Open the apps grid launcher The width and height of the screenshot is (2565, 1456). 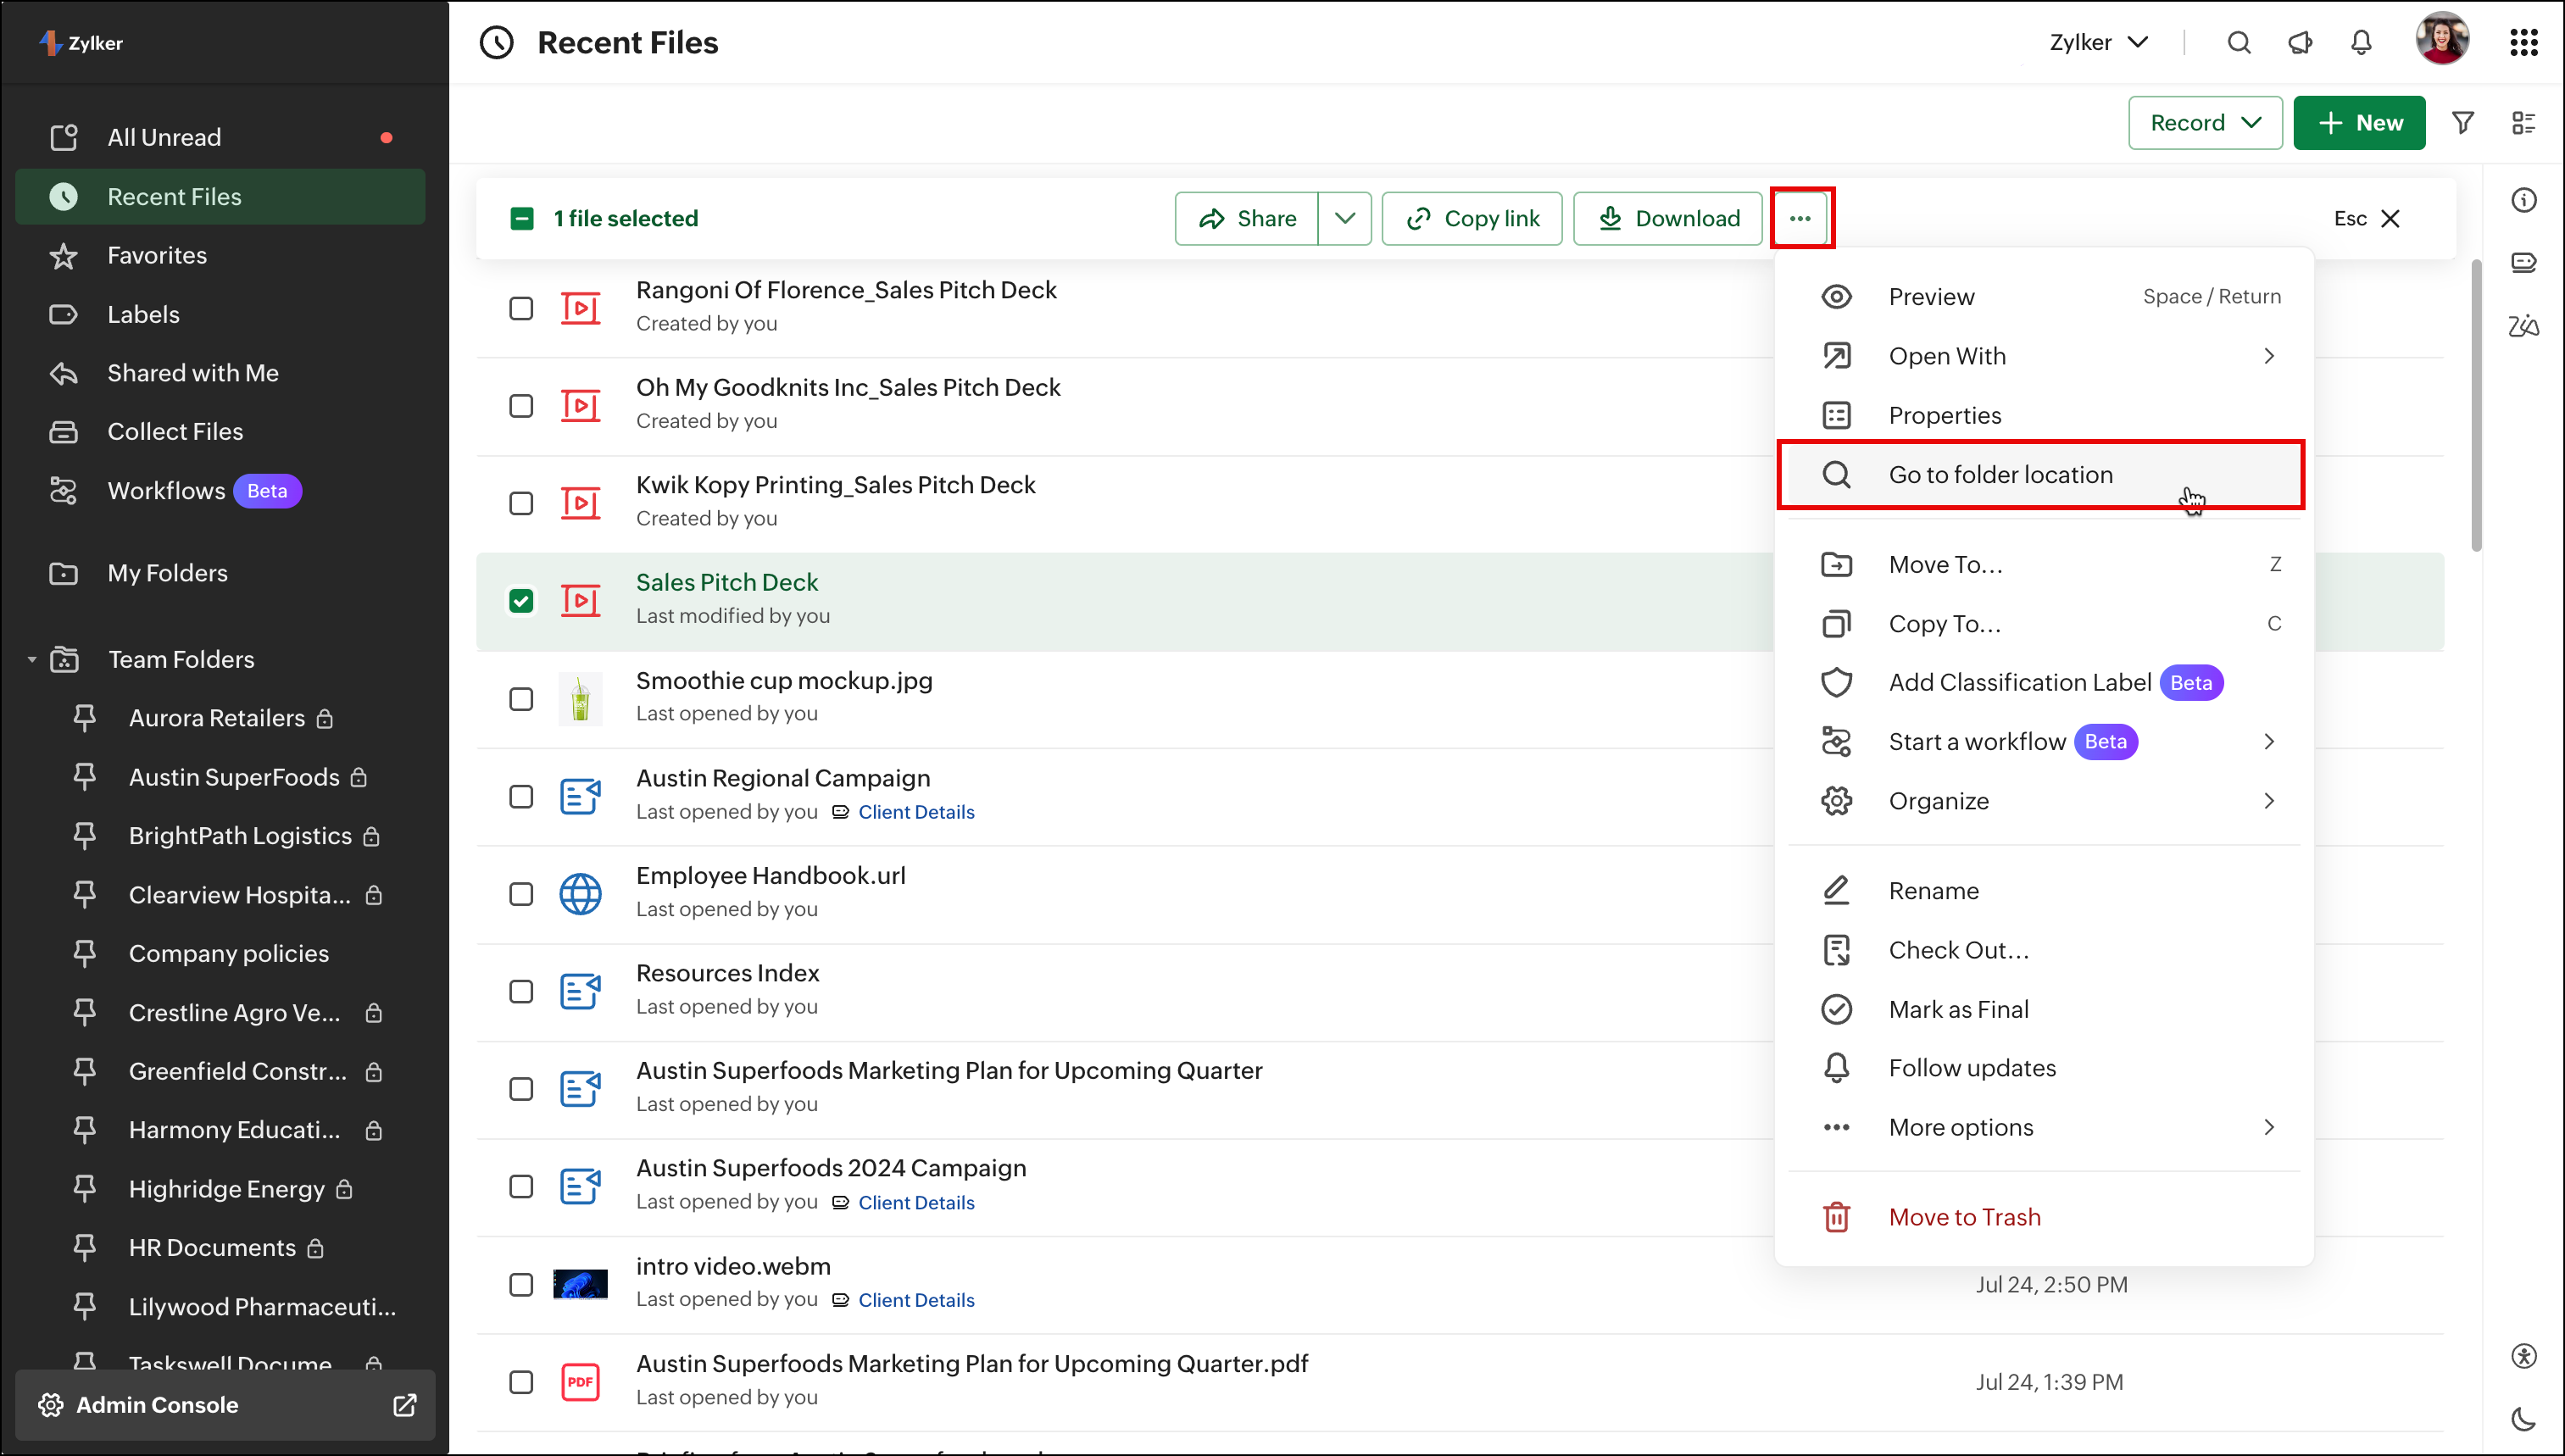(2524, 43)
